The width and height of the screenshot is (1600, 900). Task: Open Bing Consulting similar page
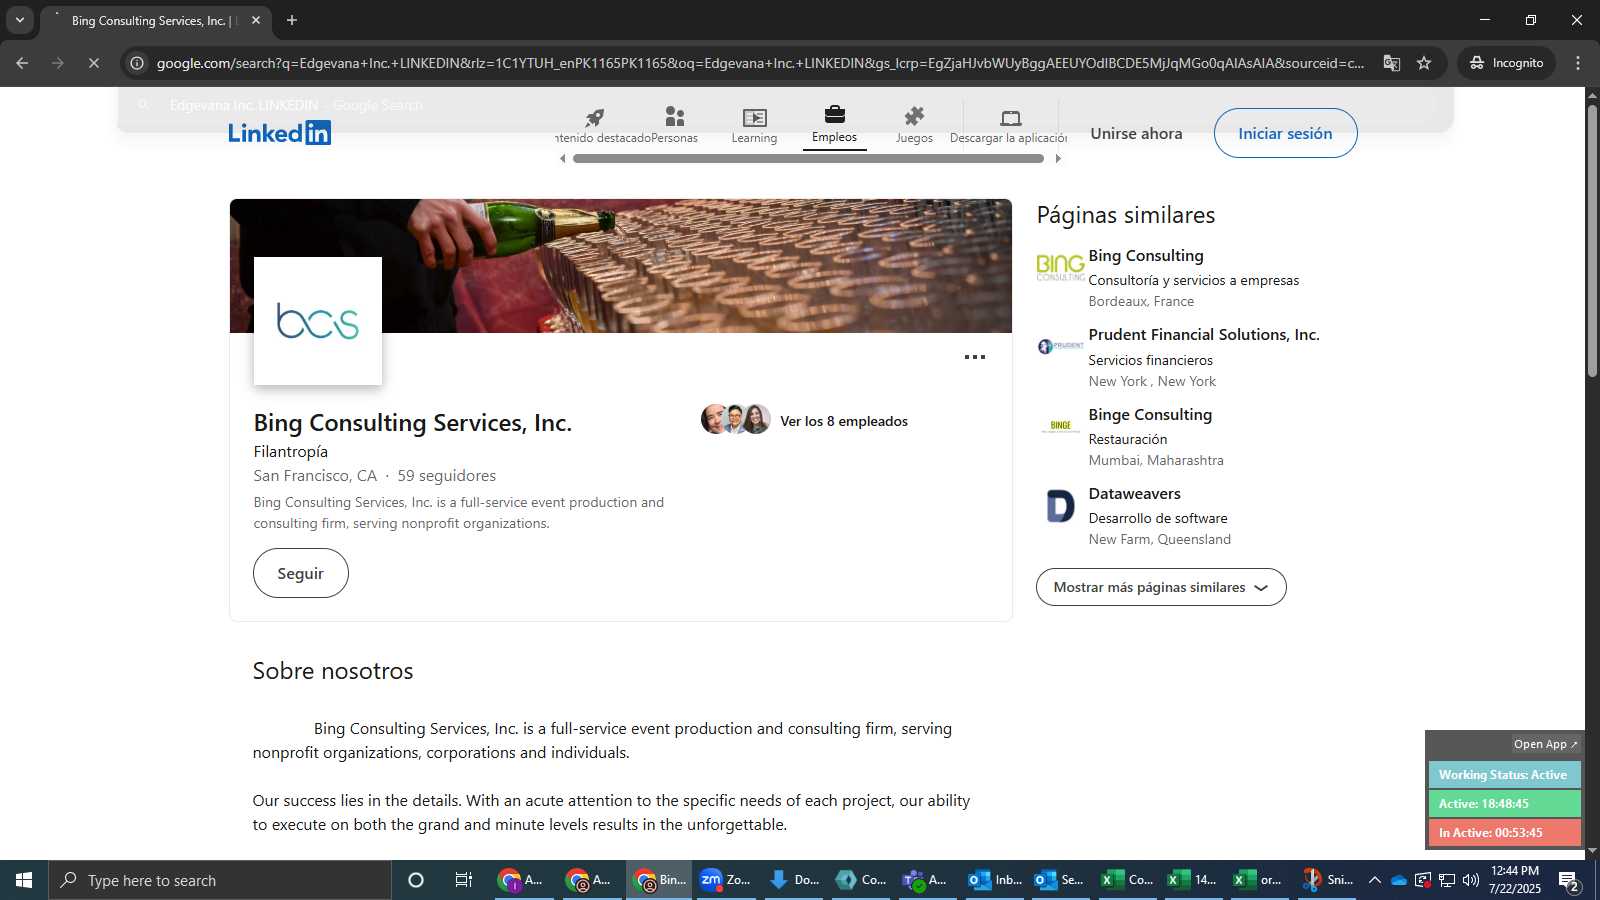(x=1146, y=256)
